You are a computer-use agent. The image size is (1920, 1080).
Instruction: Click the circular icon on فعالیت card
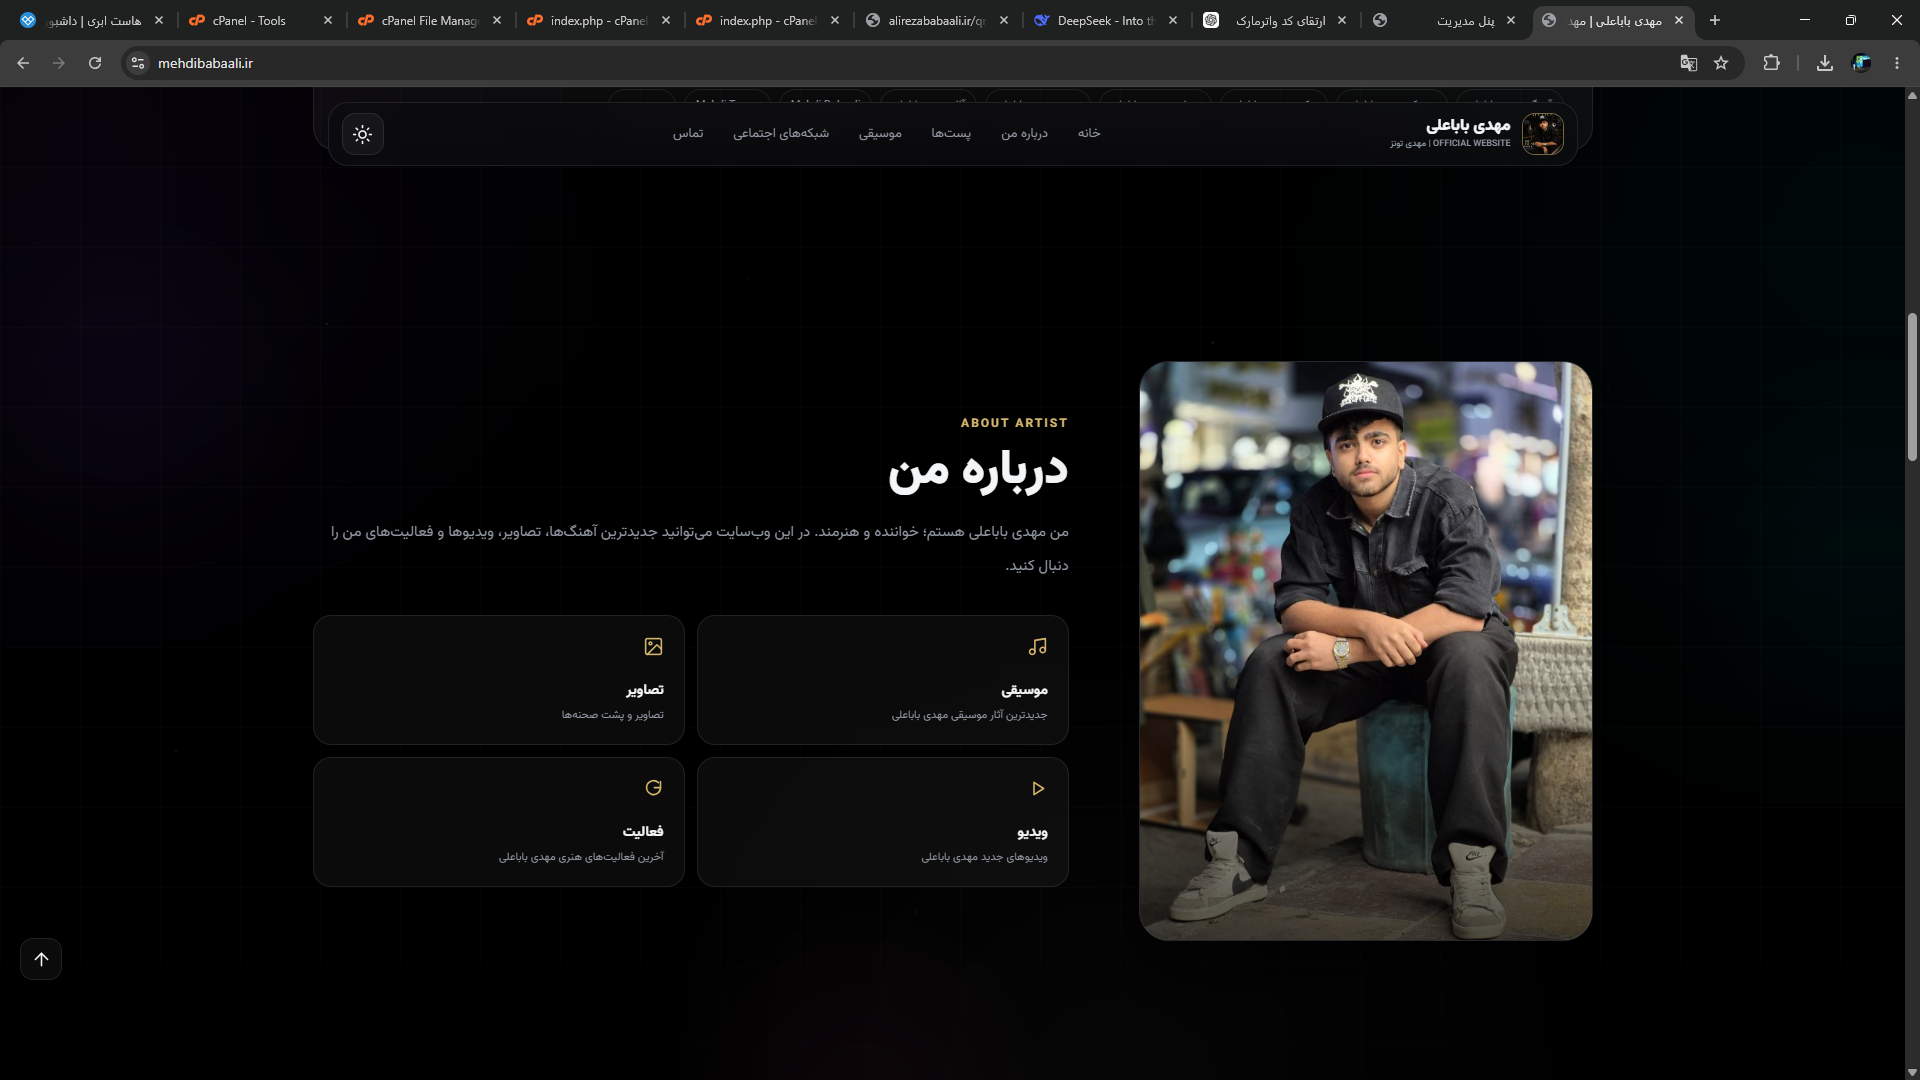tap(654, 788)
